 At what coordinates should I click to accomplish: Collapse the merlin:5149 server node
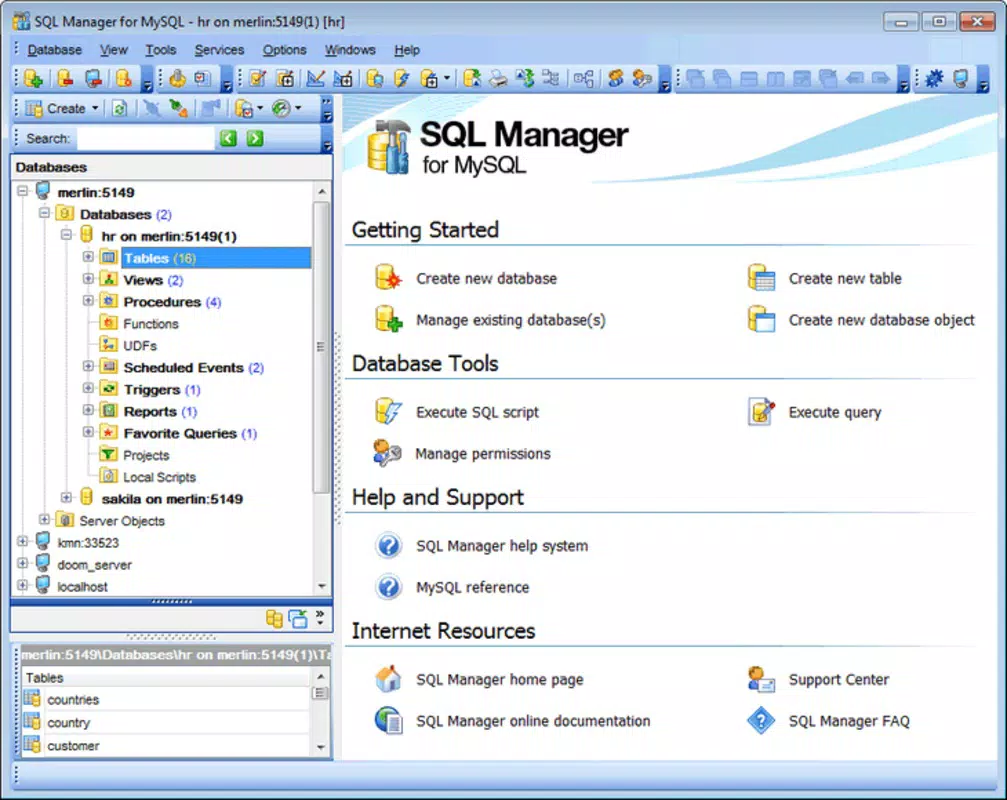coord(22,191)
